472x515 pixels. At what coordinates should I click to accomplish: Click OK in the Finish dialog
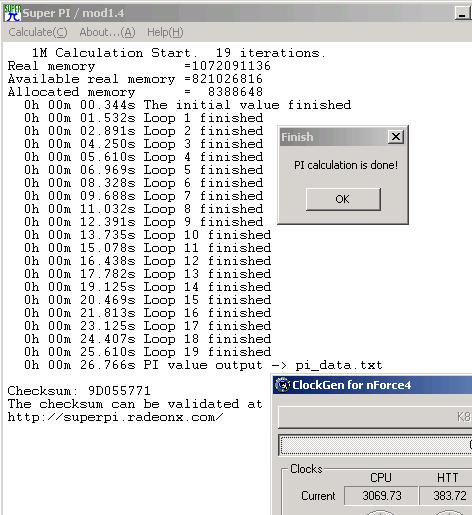(x=343, y=199)
